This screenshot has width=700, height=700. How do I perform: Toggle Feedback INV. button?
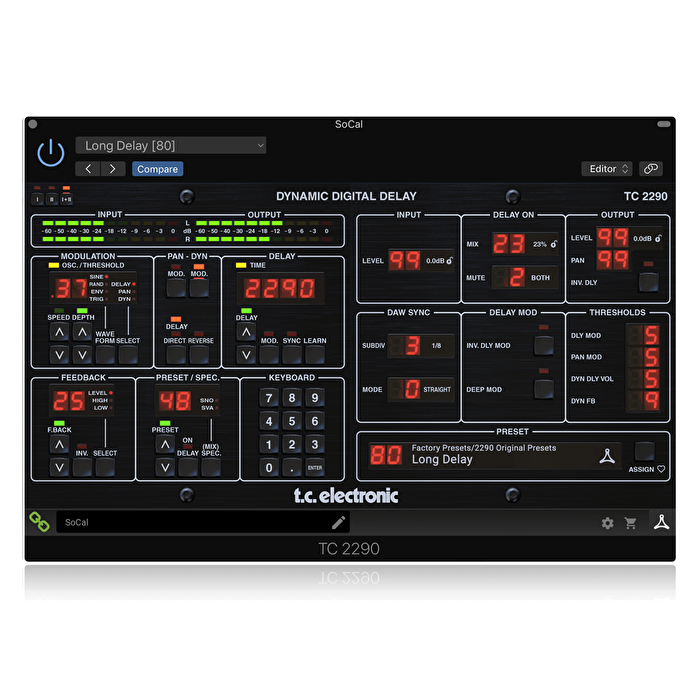[82, 467]
